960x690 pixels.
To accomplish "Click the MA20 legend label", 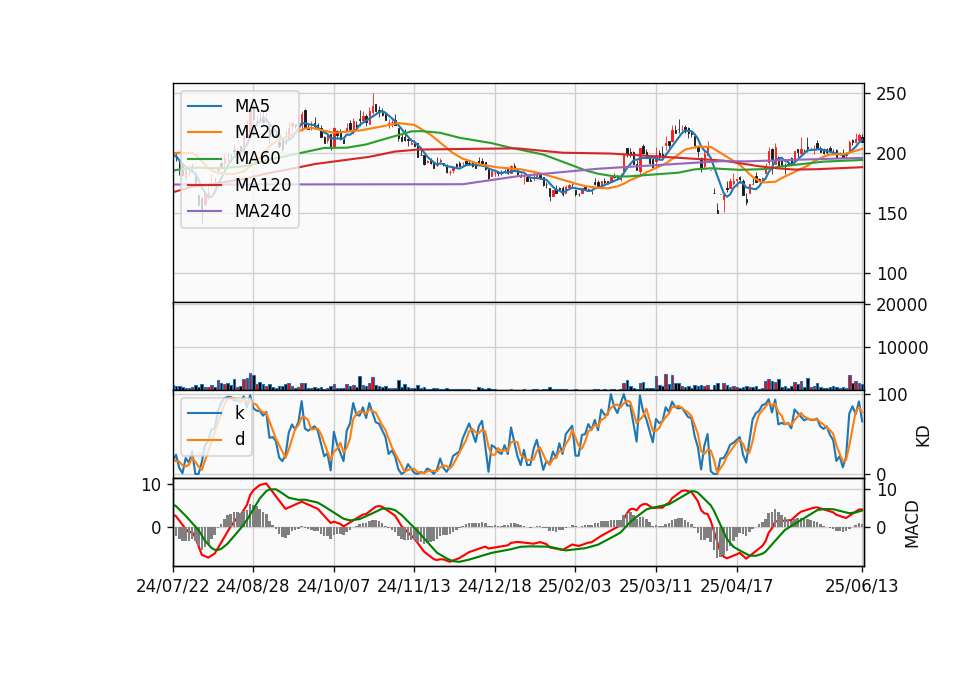I will point(257,132).
